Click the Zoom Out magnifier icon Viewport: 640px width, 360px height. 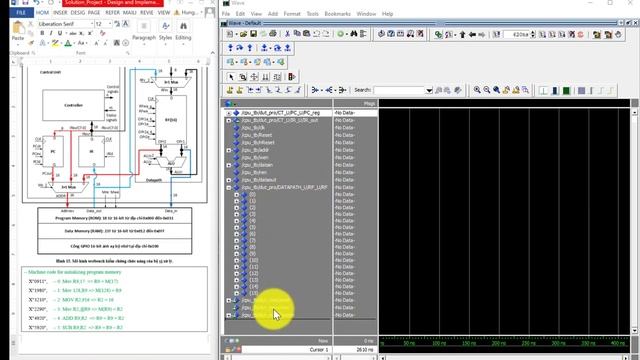pos(487,90)
